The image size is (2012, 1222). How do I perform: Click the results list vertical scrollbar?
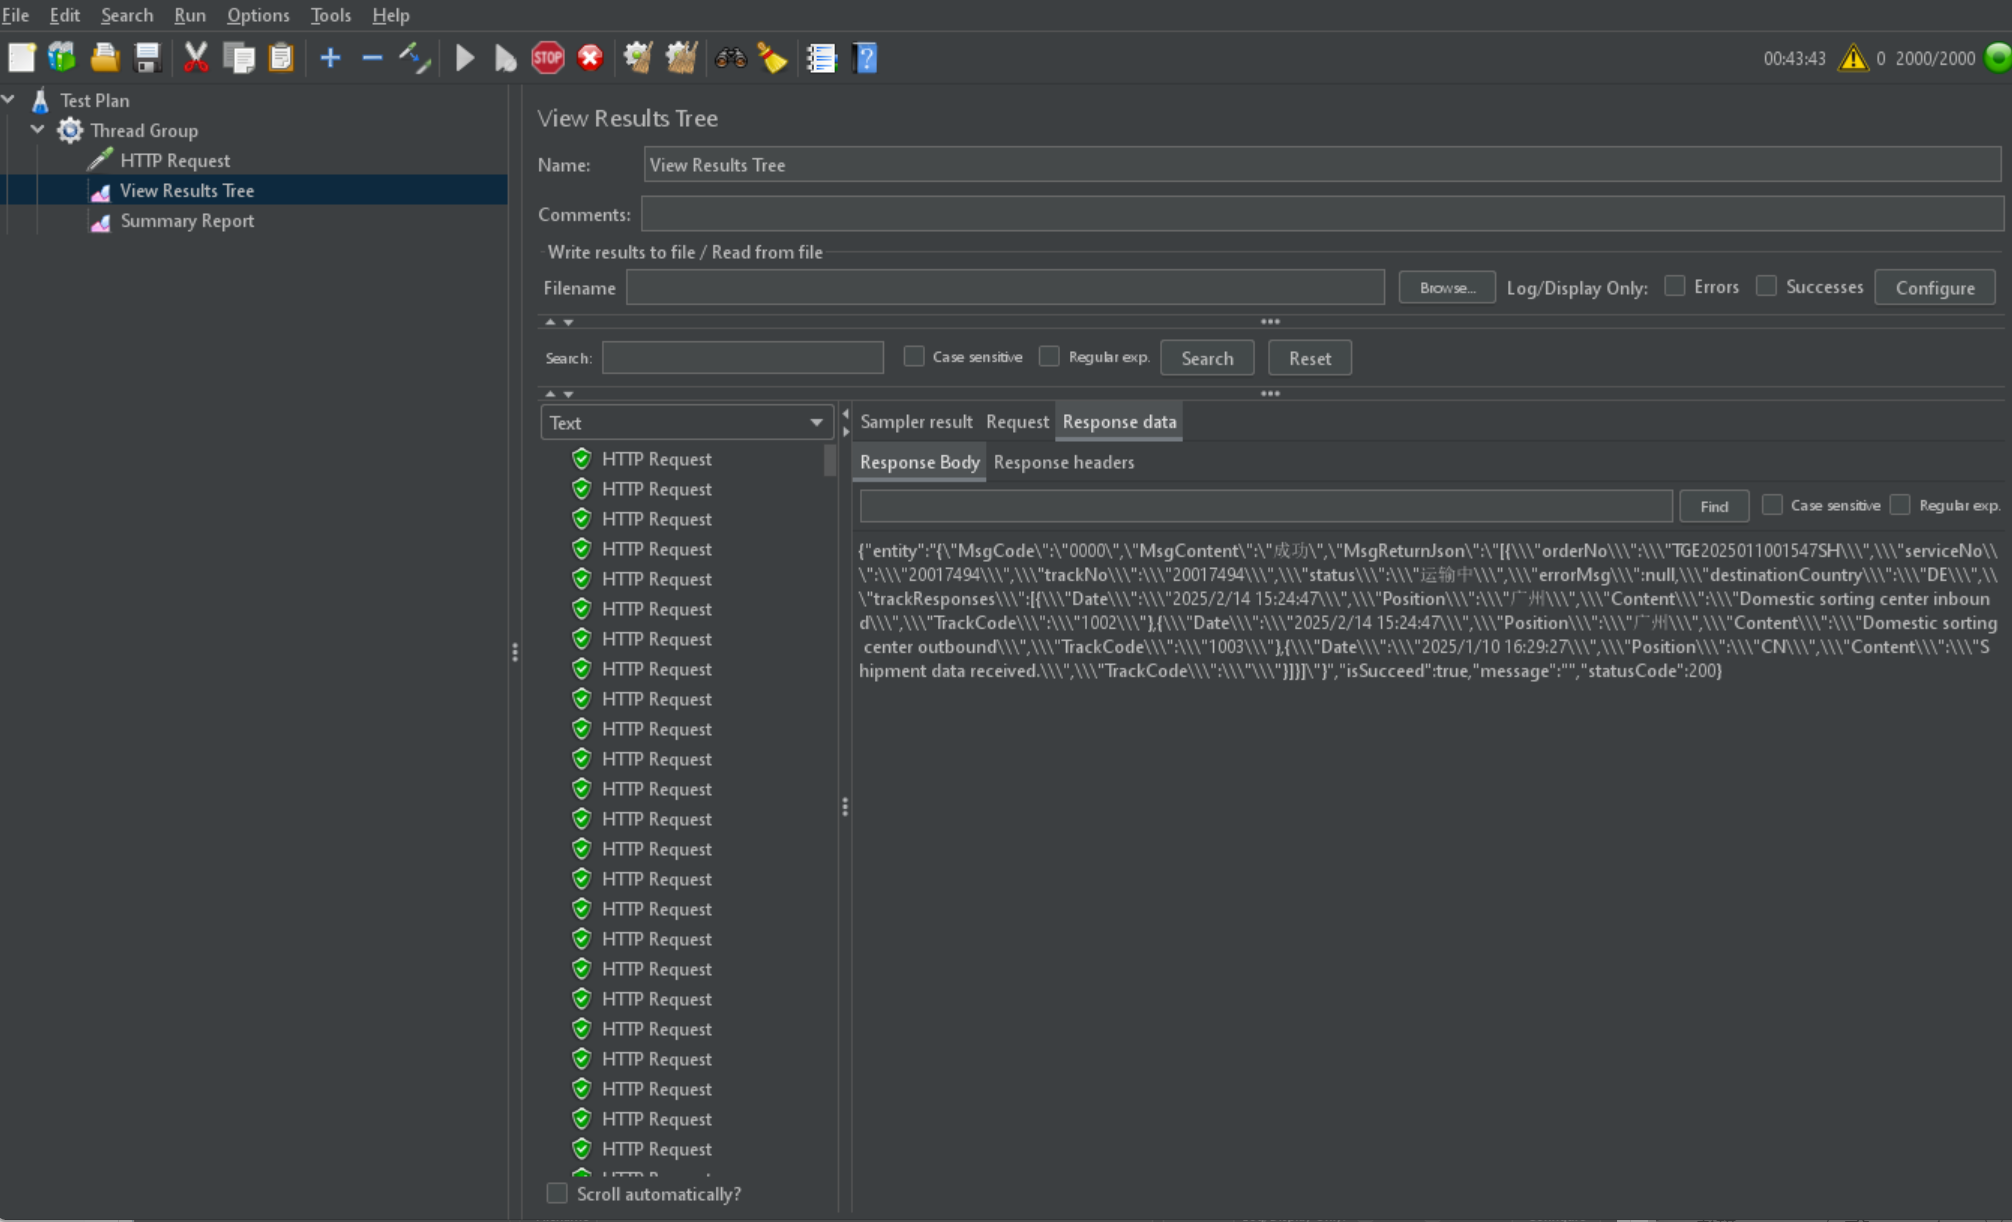coord(830,461)
